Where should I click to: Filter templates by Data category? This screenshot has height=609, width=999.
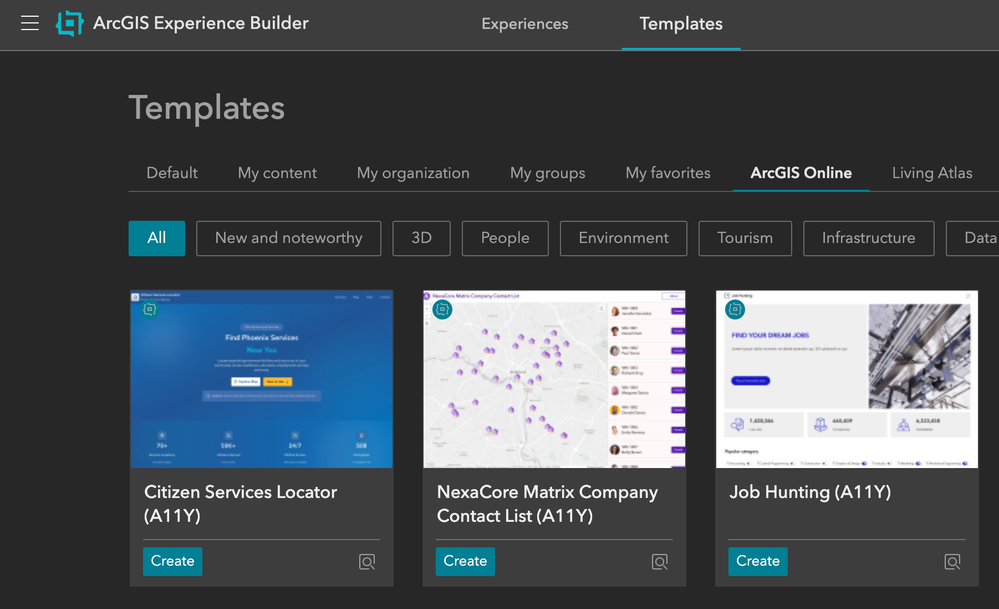974,238
